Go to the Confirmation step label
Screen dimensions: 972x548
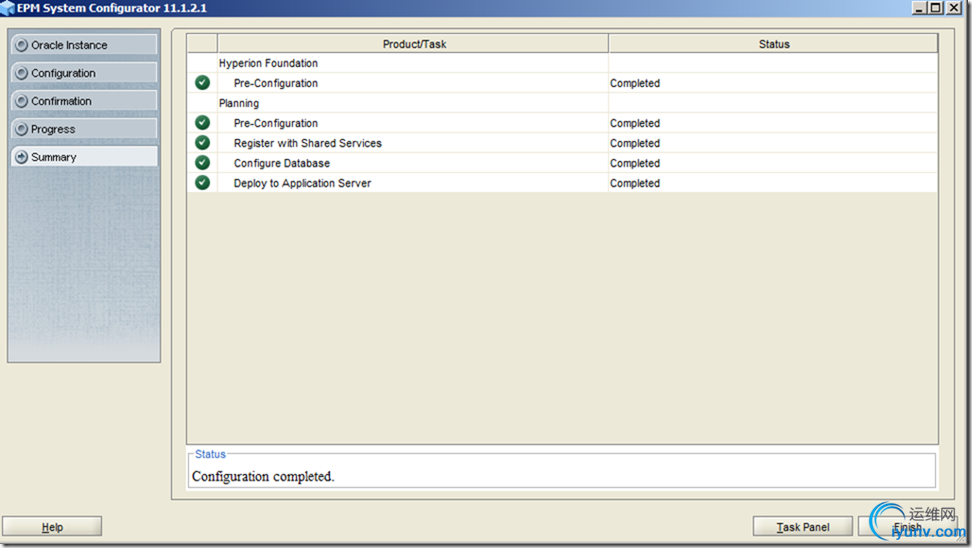pos(61,101)
